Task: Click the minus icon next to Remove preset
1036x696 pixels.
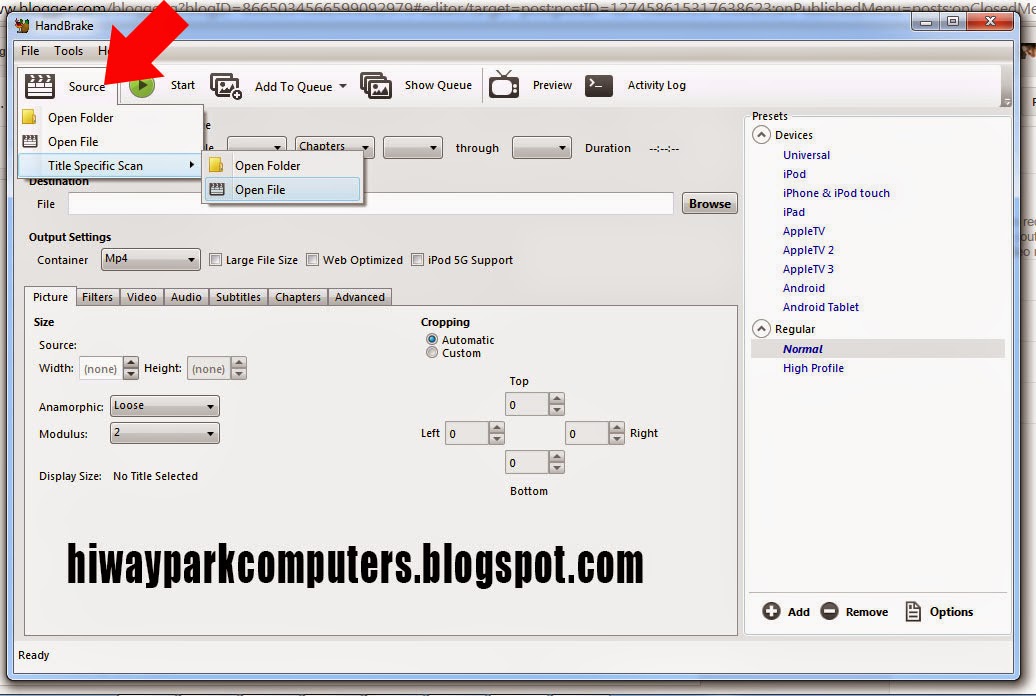Action: [x=829, y=611]
